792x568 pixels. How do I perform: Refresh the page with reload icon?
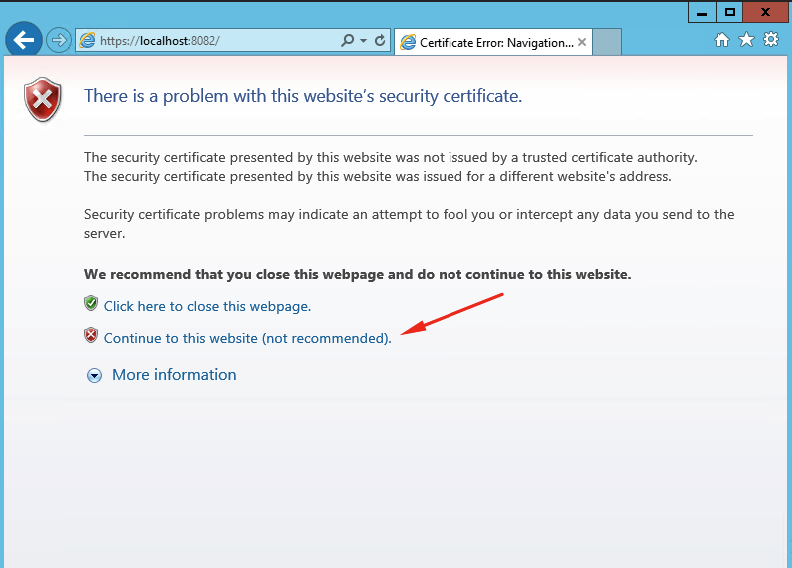tap(380, 40)
